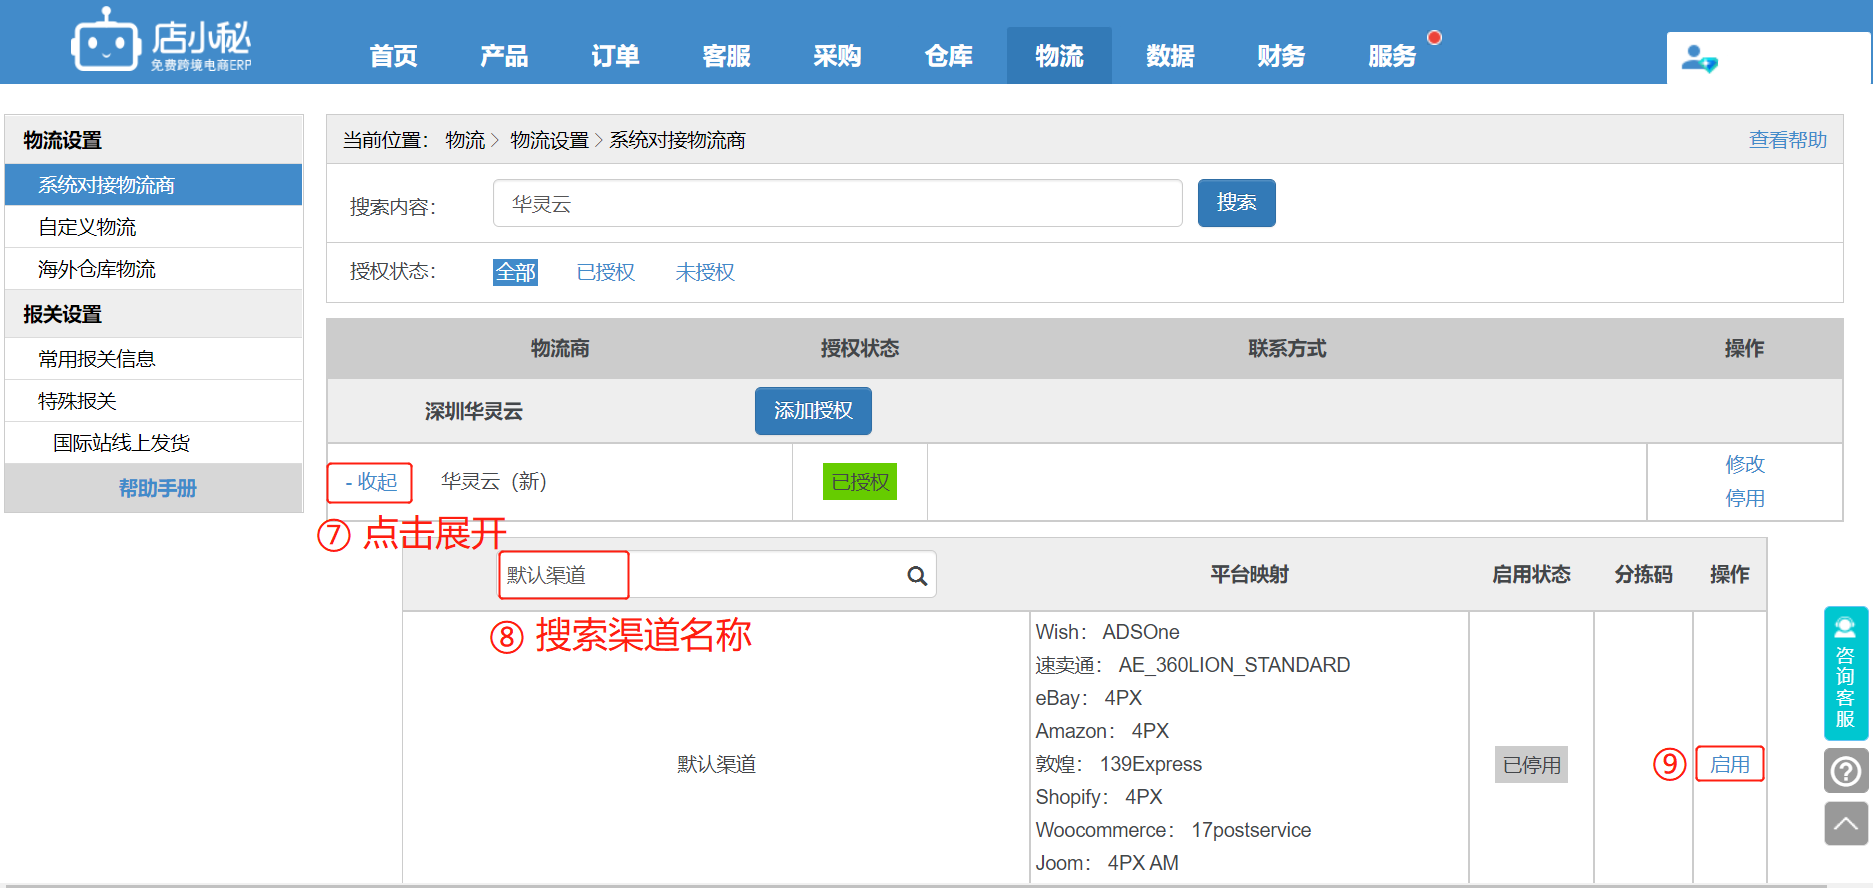Open the 采购 menu
1873x888 pixels.
[x=837, y=56]
